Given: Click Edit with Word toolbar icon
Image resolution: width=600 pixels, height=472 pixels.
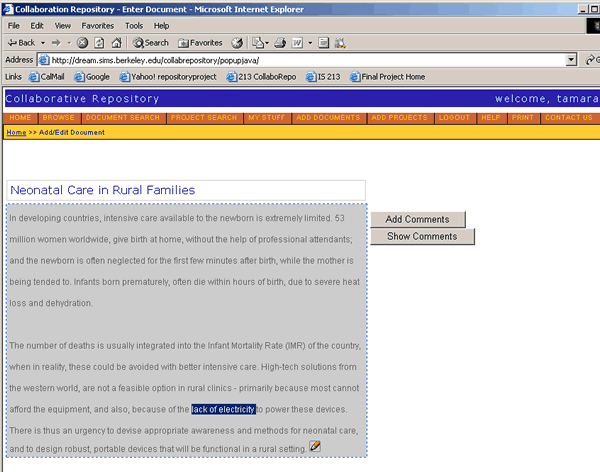Looking at the screenshot, I should click(x=297, y=43).
